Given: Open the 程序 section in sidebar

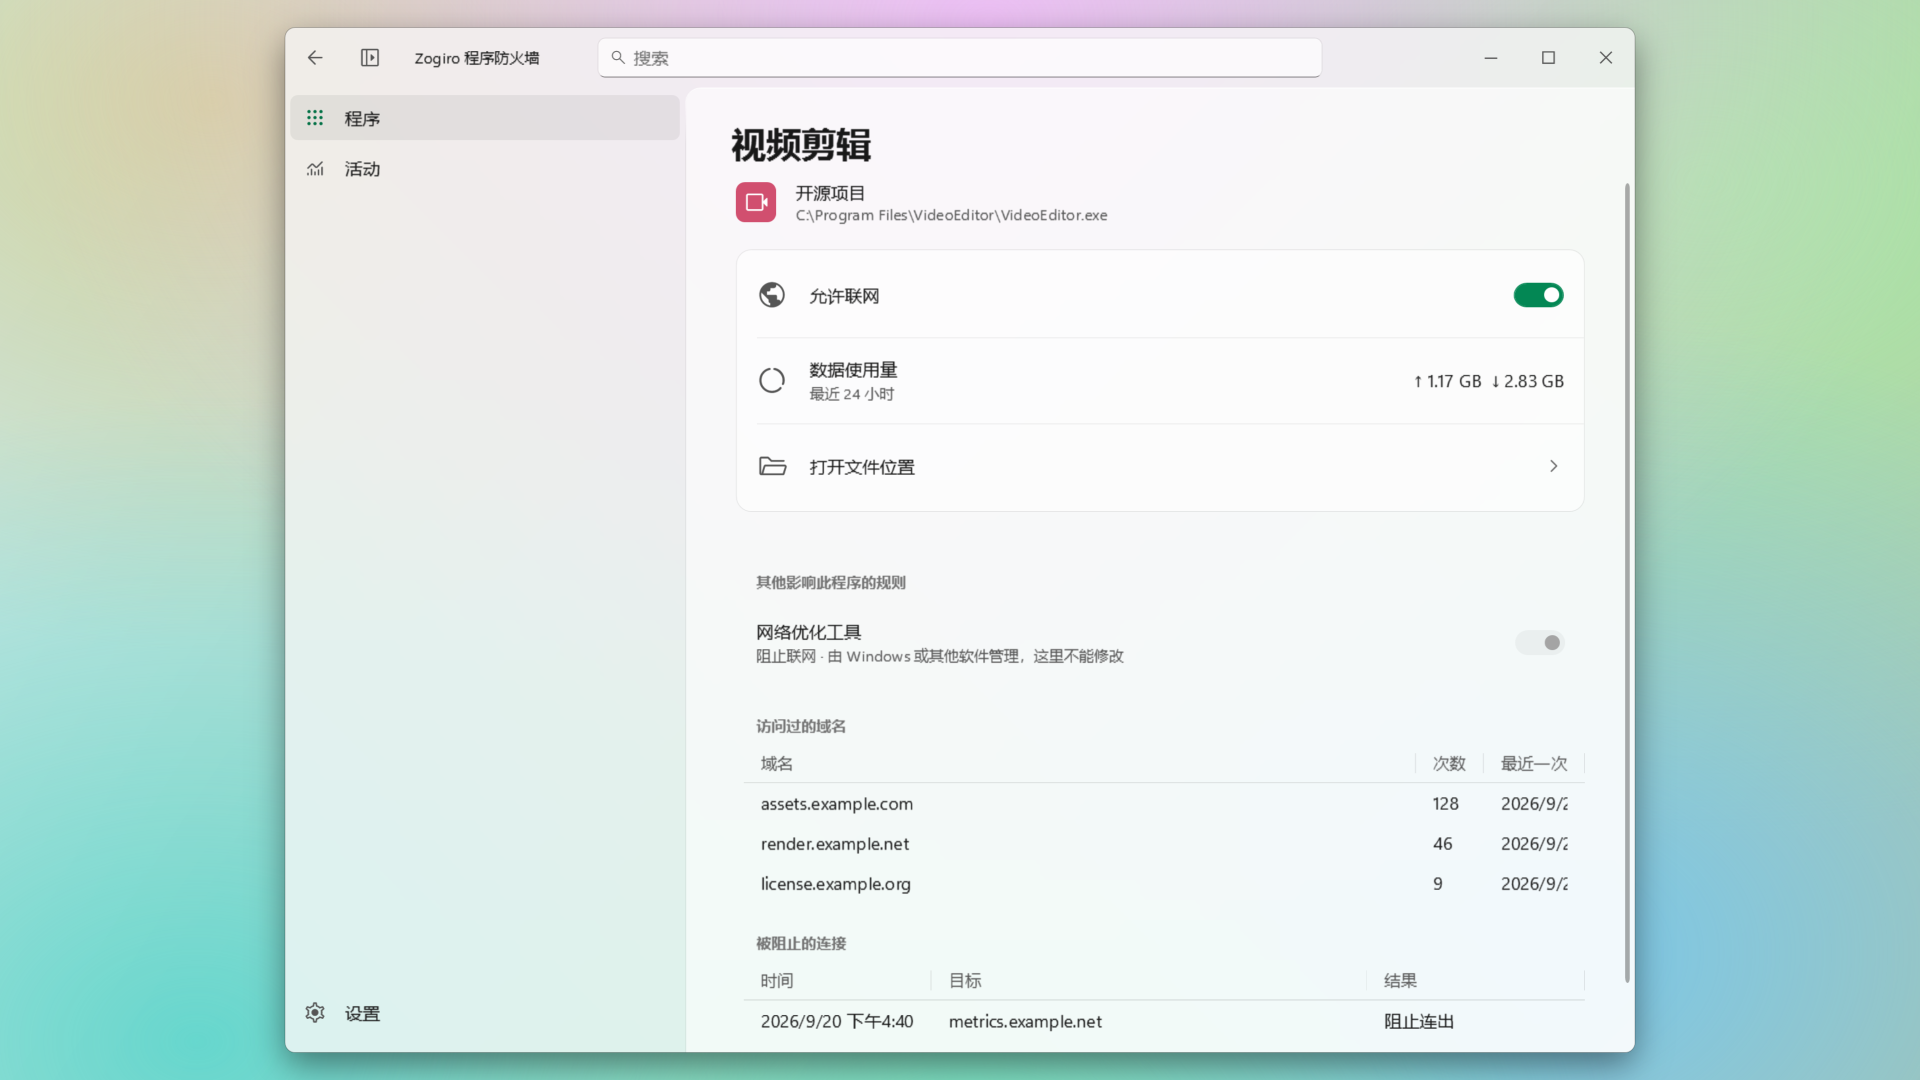Looking at the screenshot, I should (x=485, y=118).
